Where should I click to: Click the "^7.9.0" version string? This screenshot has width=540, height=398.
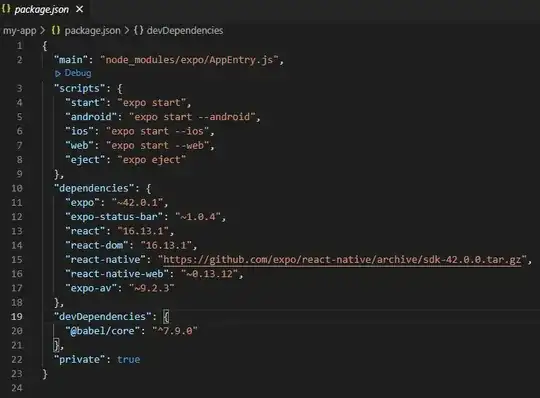[x=175, y=331]
